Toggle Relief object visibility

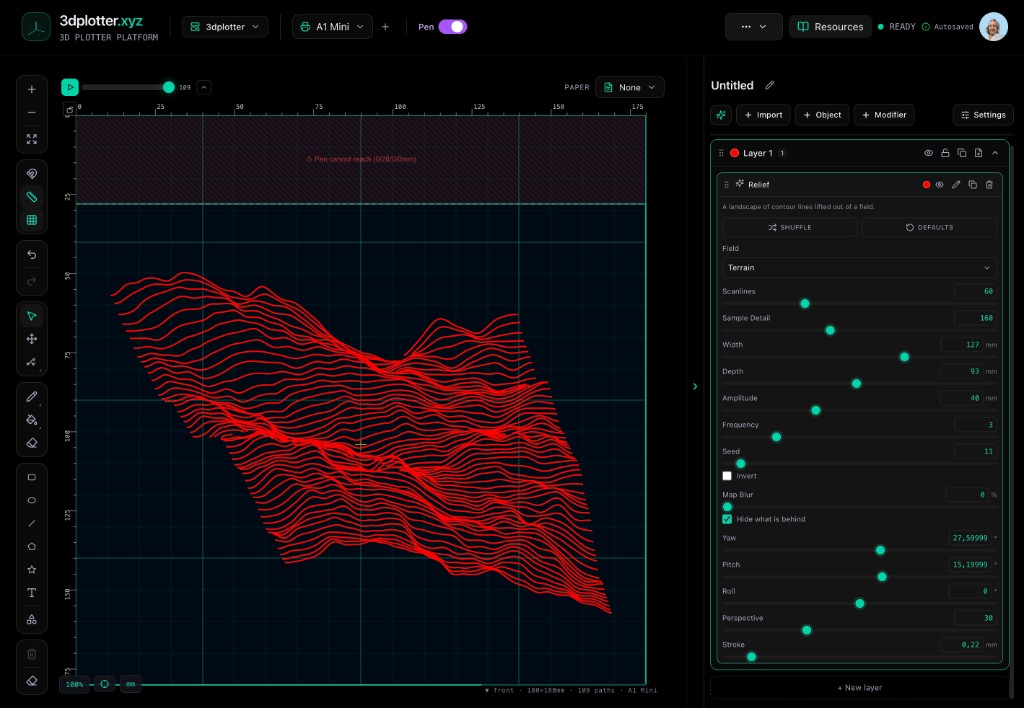coord(939,185)
